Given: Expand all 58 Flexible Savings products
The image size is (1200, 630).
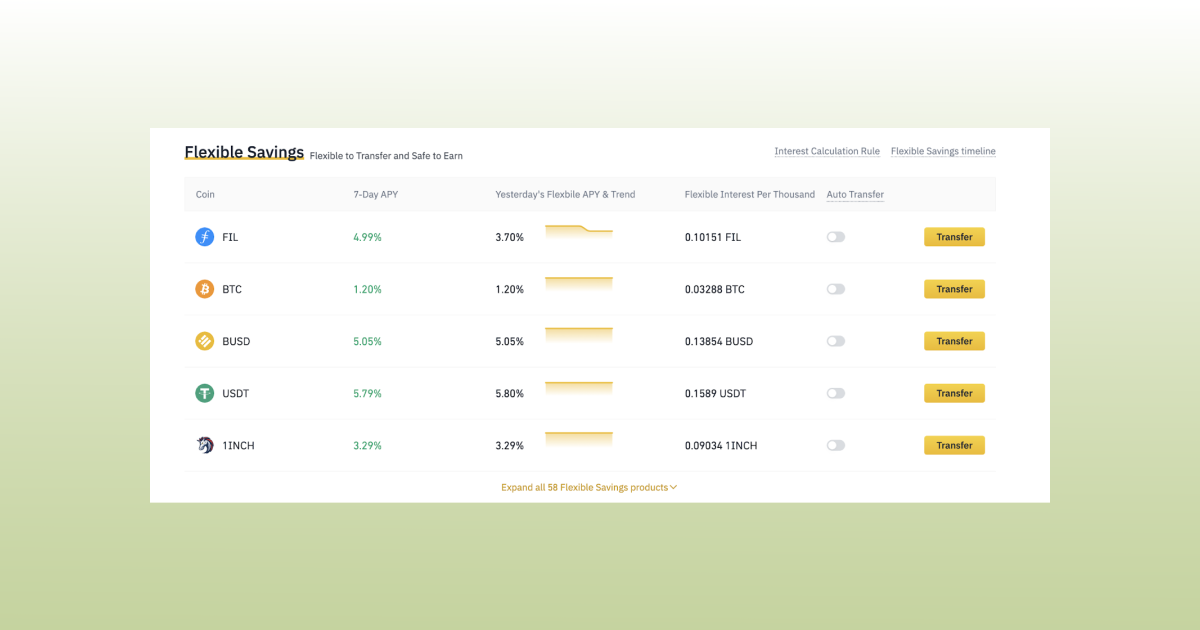Looking at the screenshot, I should [x=588, y=487].
